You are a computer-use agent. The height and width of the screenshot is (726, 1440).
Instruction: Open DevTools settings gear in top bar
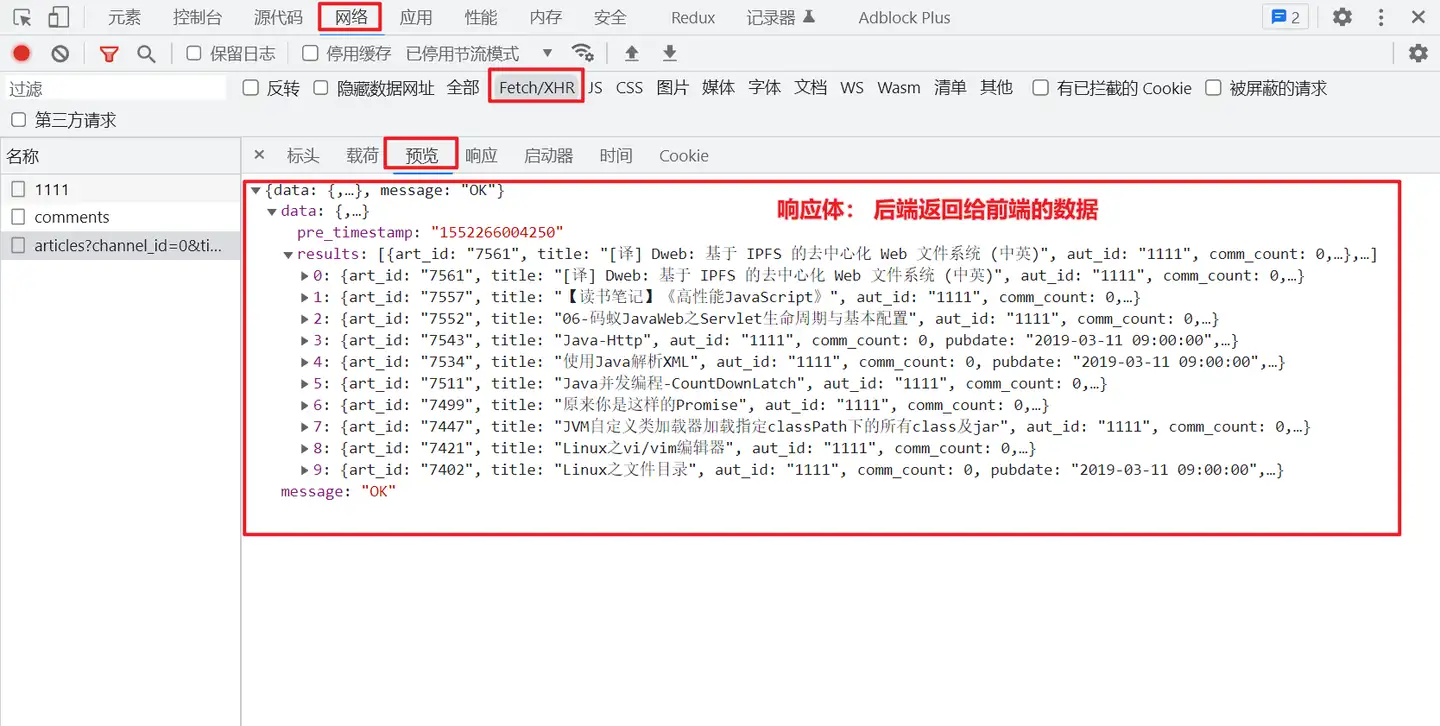[x=1343, y=17]
